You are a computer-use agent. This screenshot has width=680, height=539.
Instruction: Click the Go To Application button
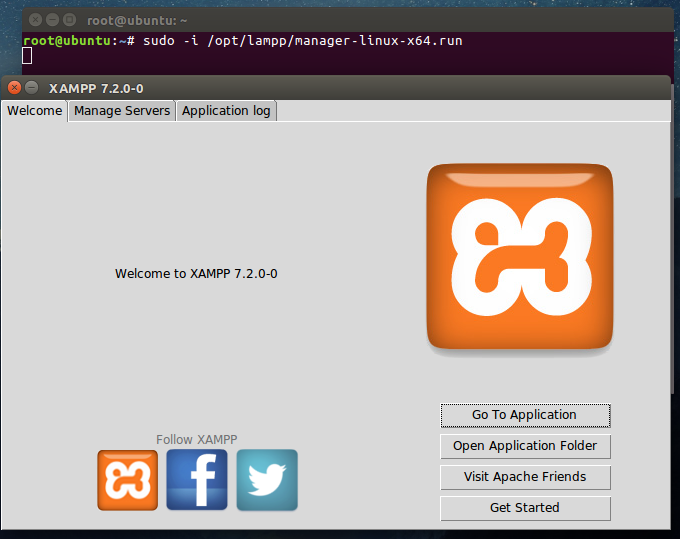(x=525, y=415)
